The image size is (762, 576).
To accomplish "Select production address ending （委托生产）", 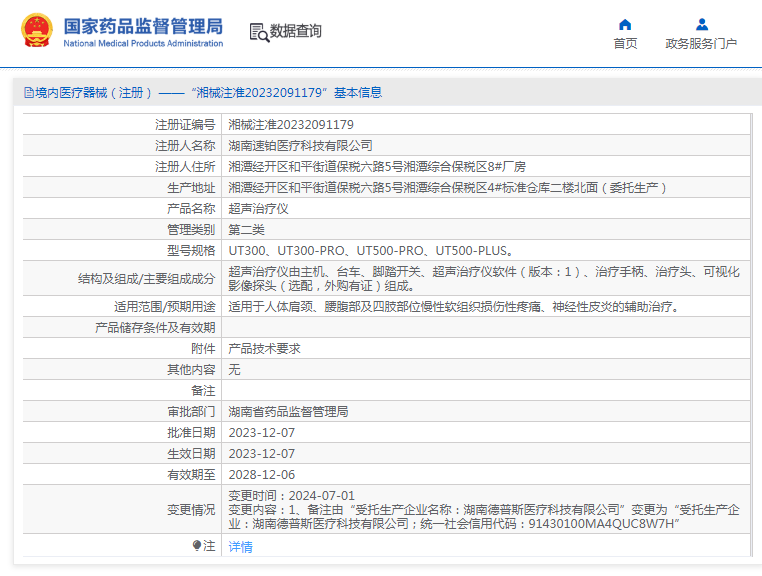I will click(447, 188).
